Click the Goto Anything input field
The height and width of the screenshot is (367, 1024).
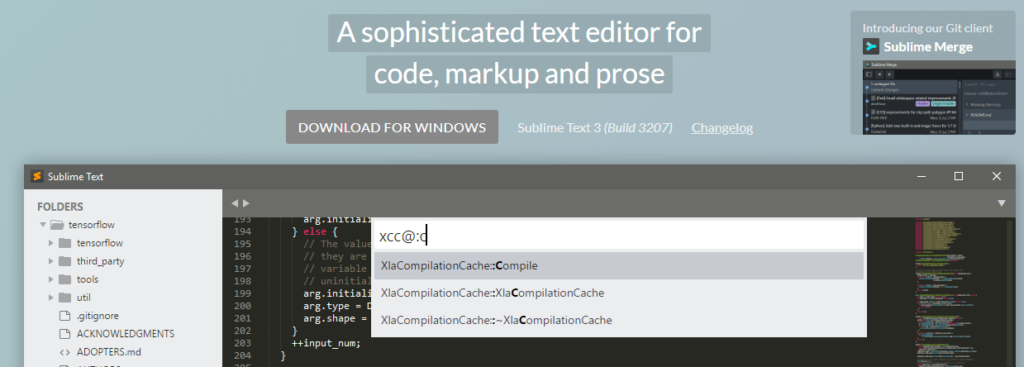click(618, 236)
